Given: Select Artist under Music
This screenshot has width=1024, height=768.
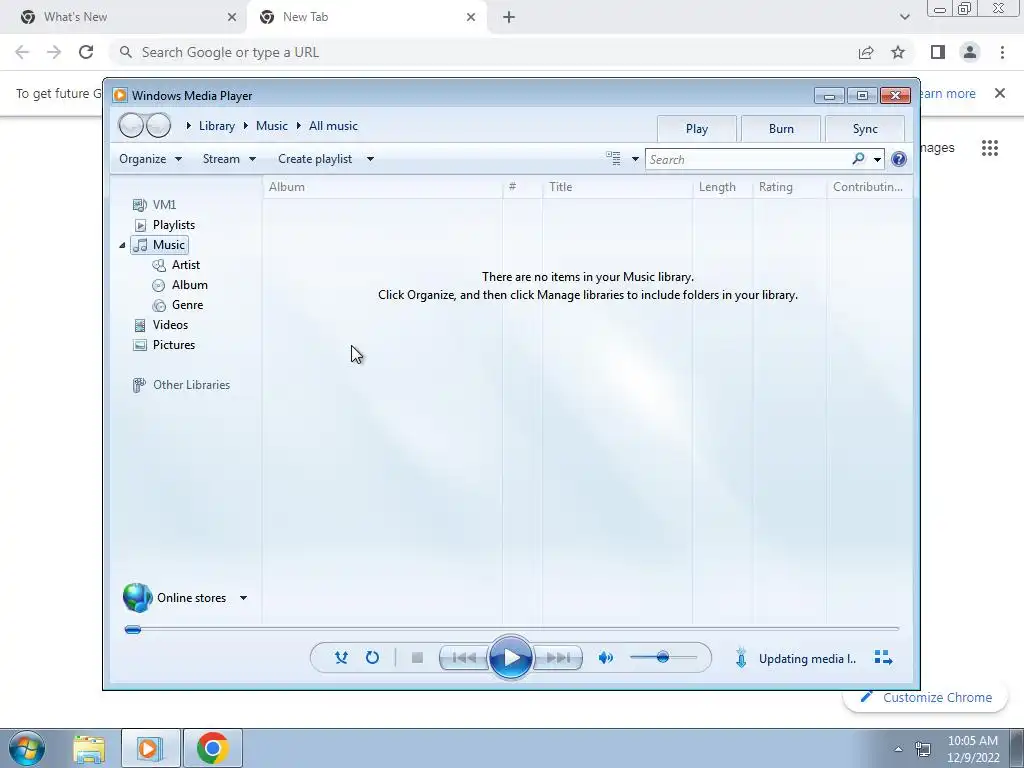Looking at the screenshot, I should pos(176,264).
